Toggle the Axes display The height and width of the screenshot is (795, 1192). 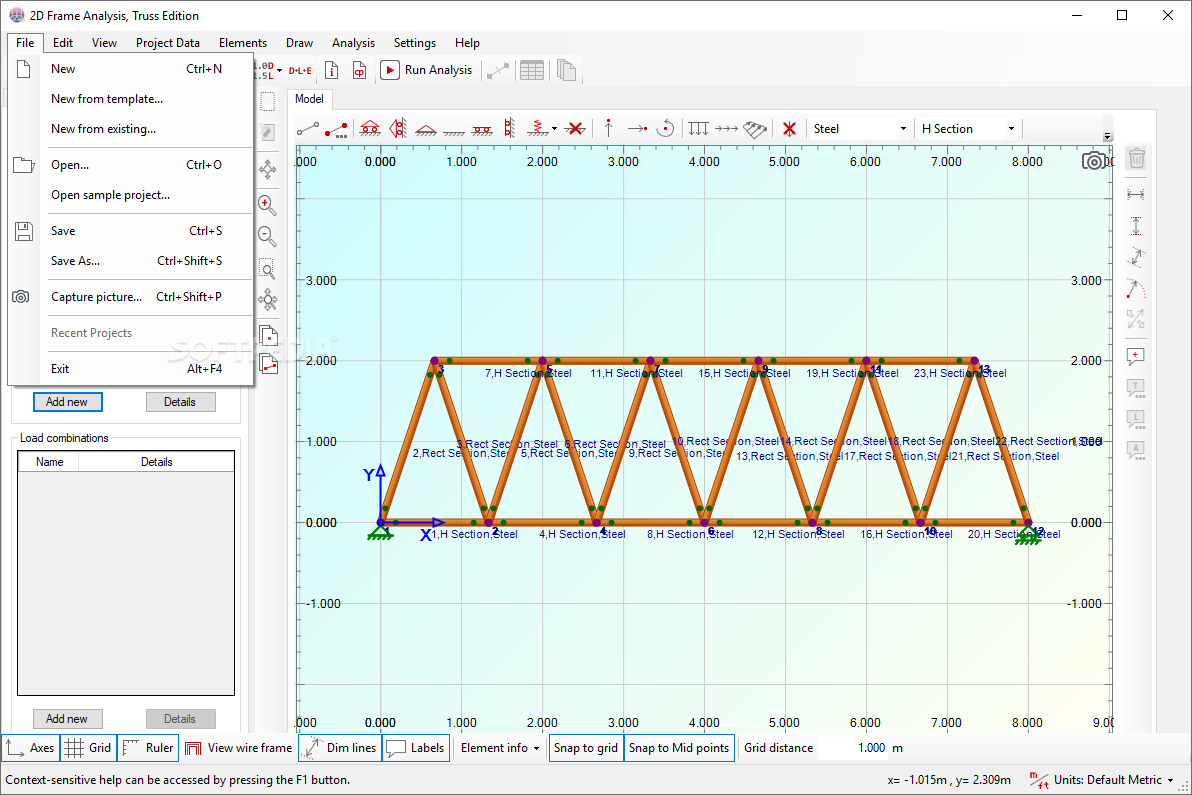[30, 748]
